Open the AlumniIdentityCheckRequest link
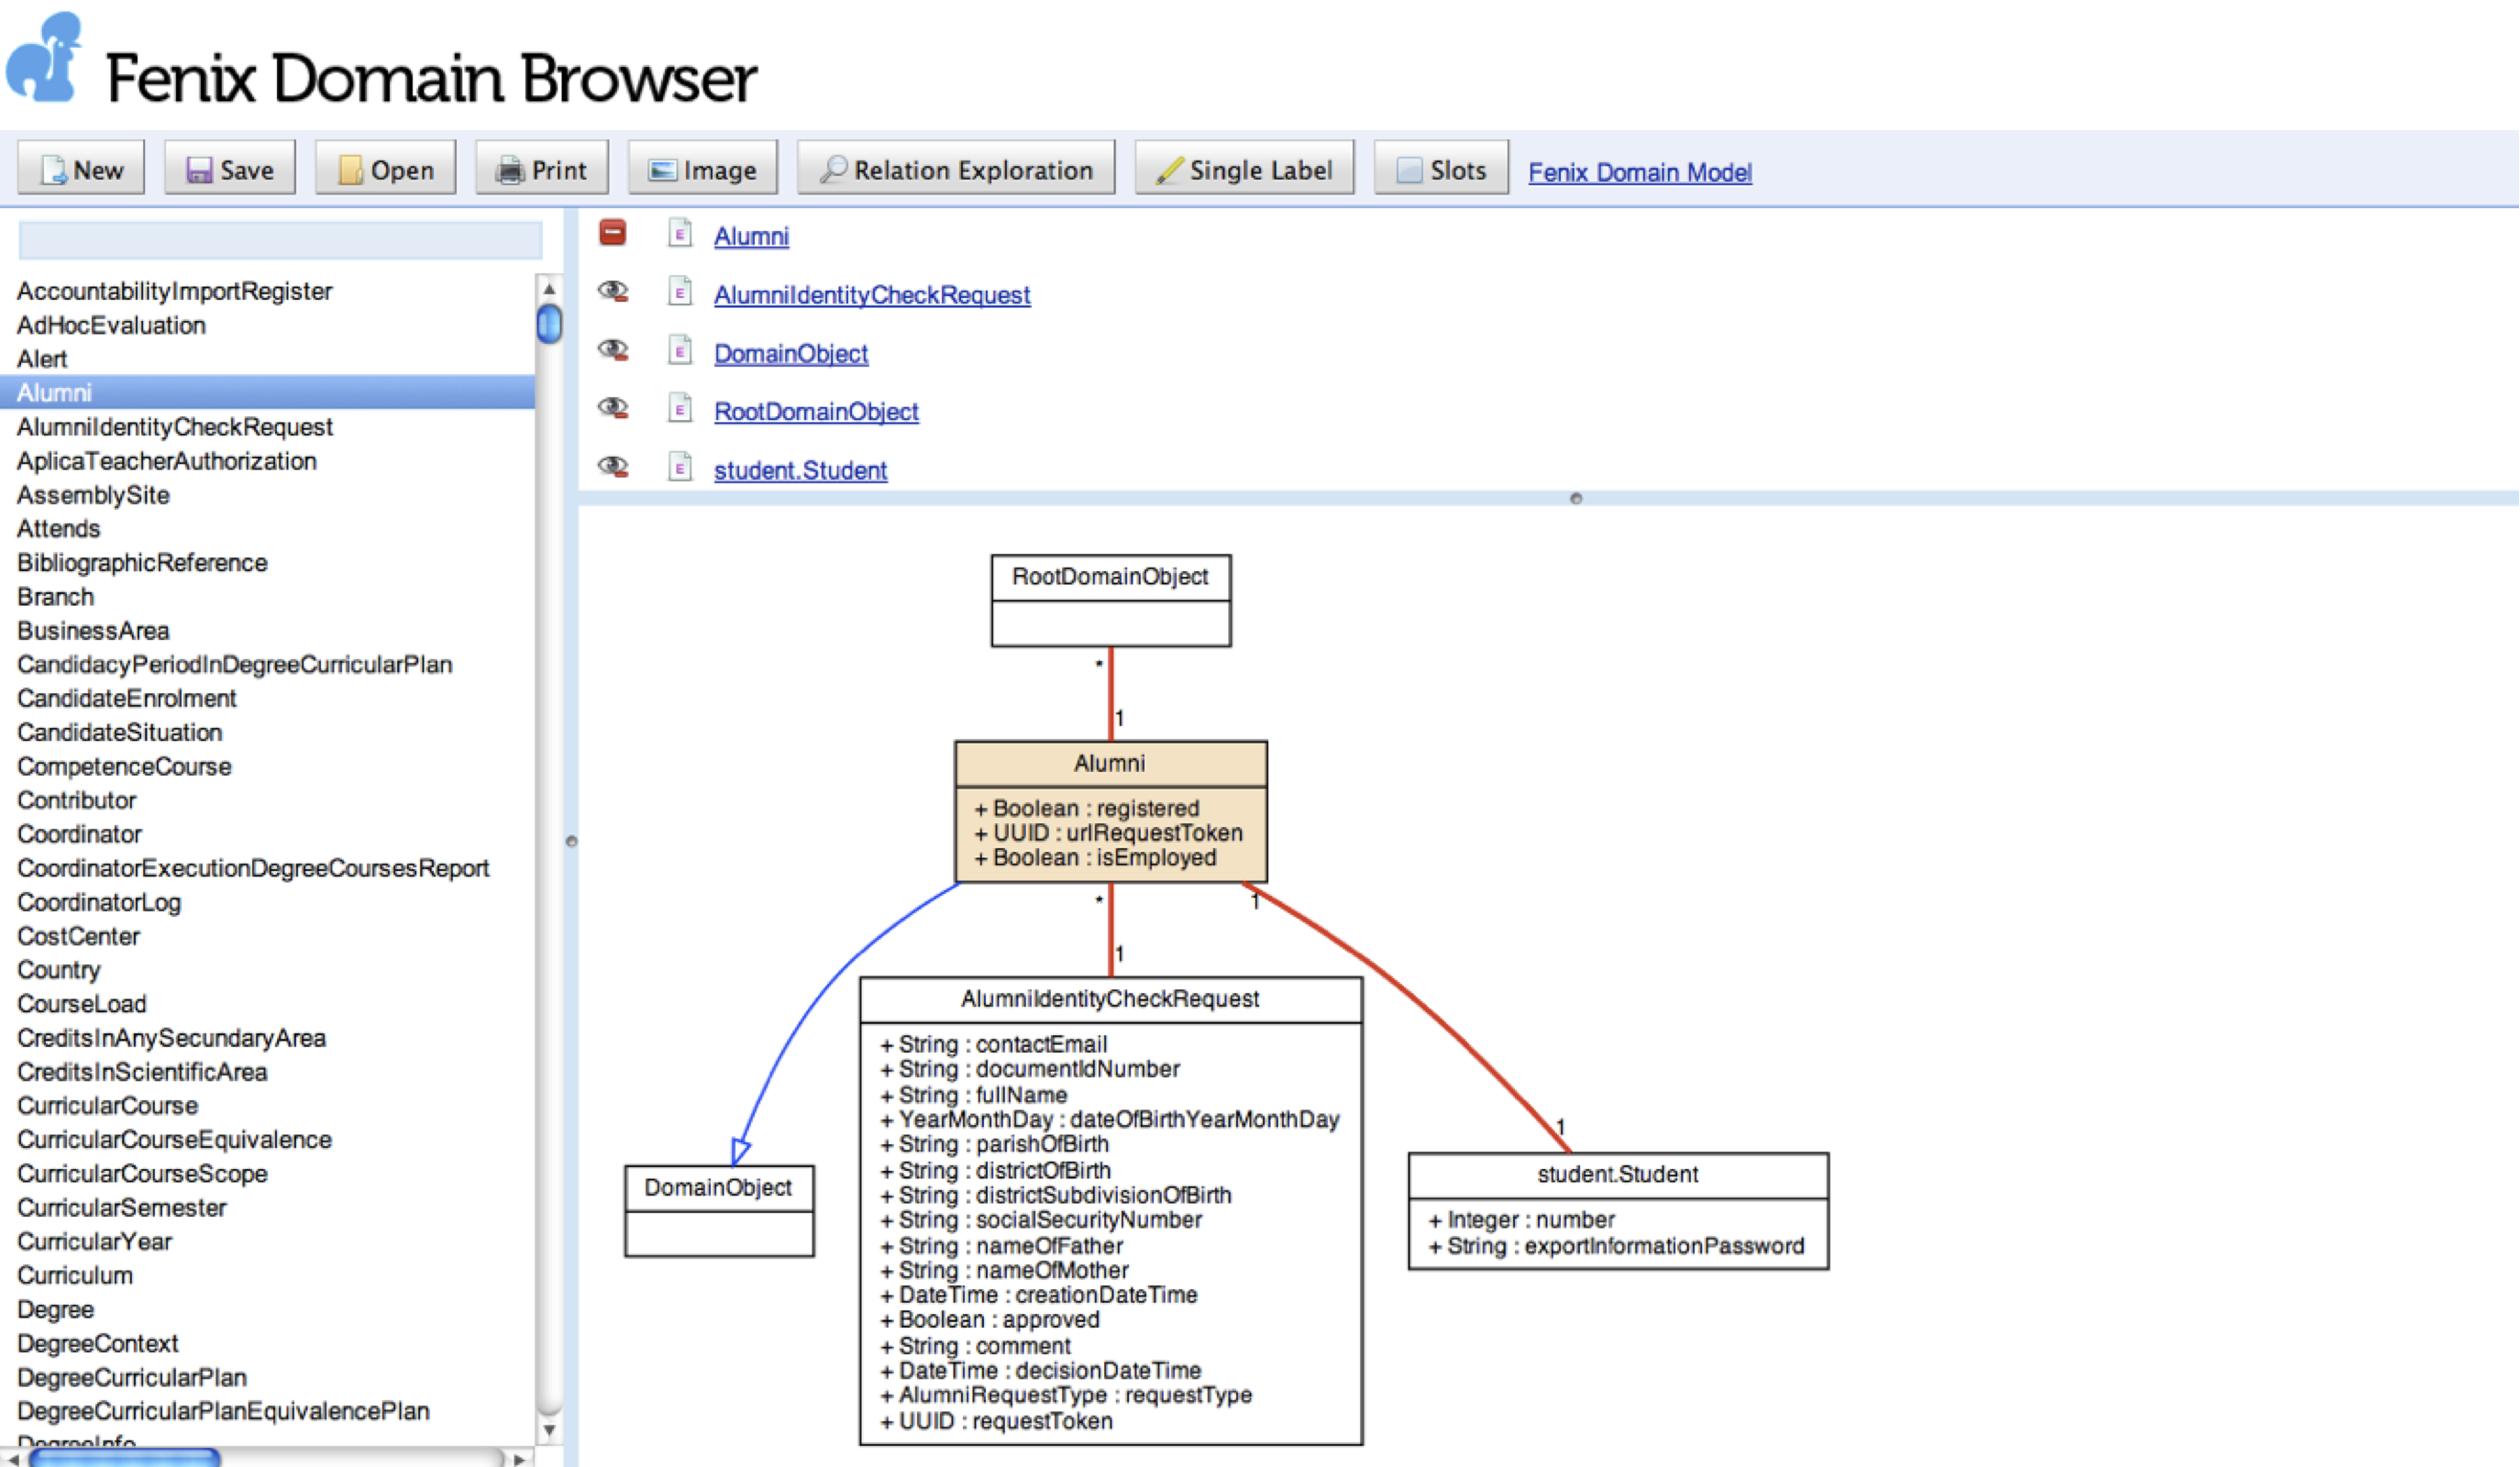Image resolution: width=2520 pixels, height=1467 pixels. (872, 295)
